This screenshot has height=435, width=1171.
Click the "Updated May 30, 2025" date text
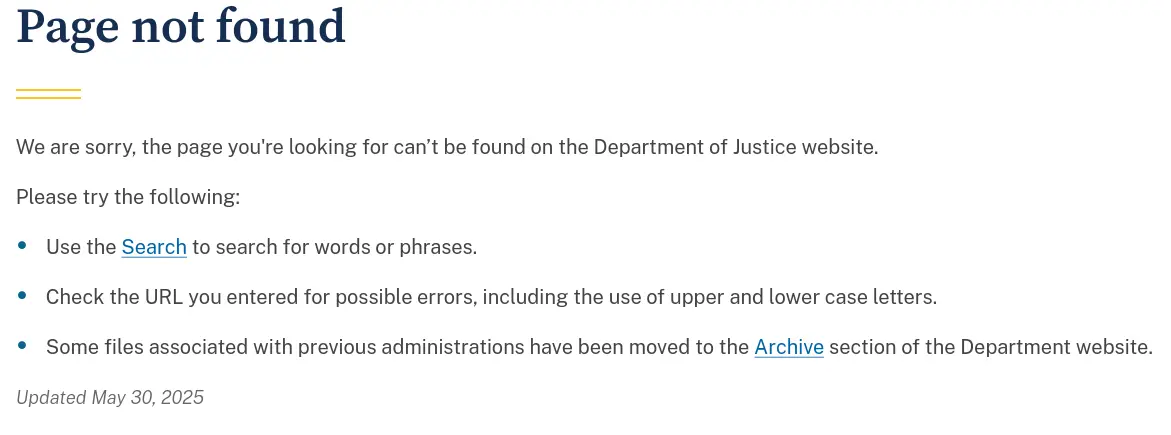pos(110,398)
